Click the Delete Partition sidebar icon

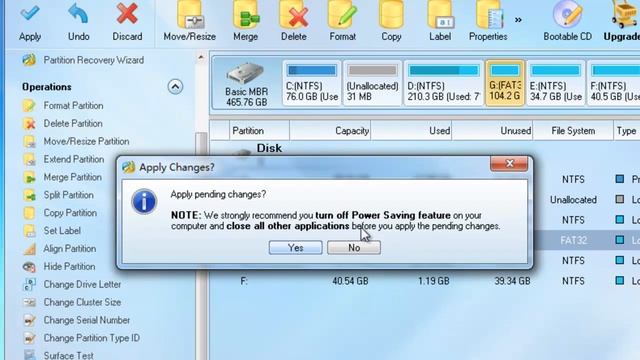[x=29, y=124]
